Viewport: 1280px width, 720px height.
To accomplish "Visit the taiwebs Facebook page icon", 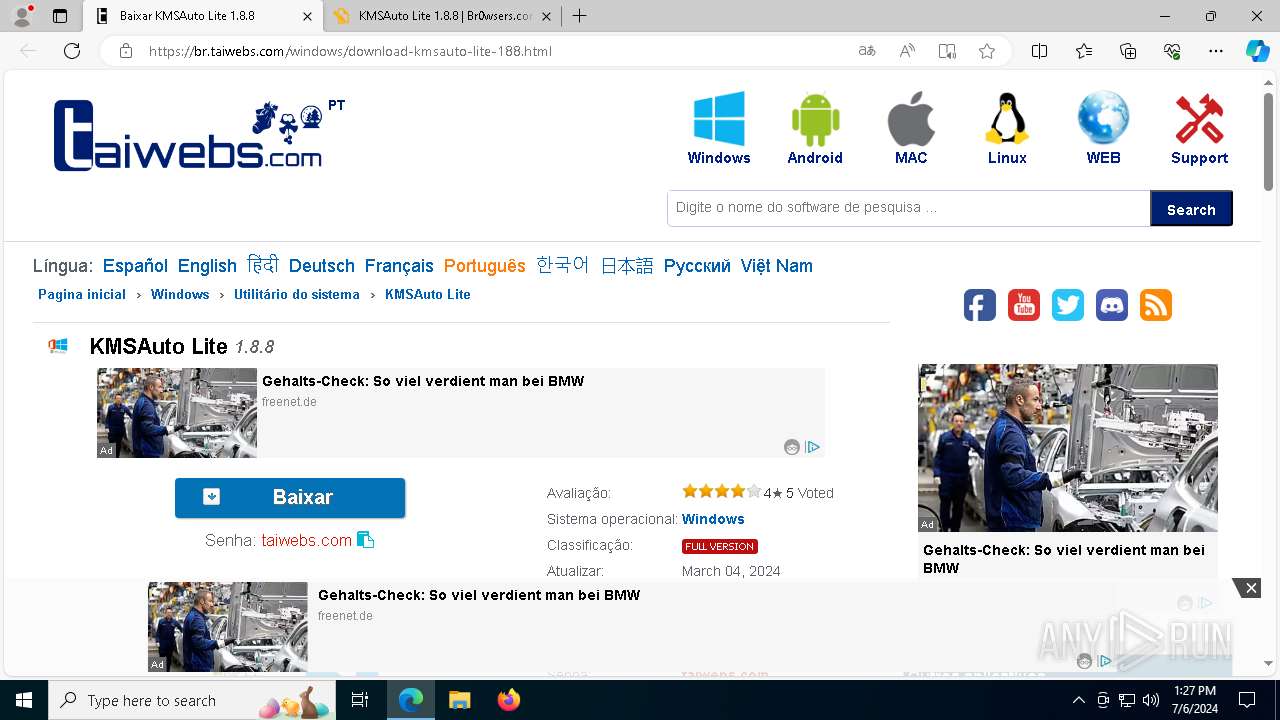I will (x=980, y=305).
